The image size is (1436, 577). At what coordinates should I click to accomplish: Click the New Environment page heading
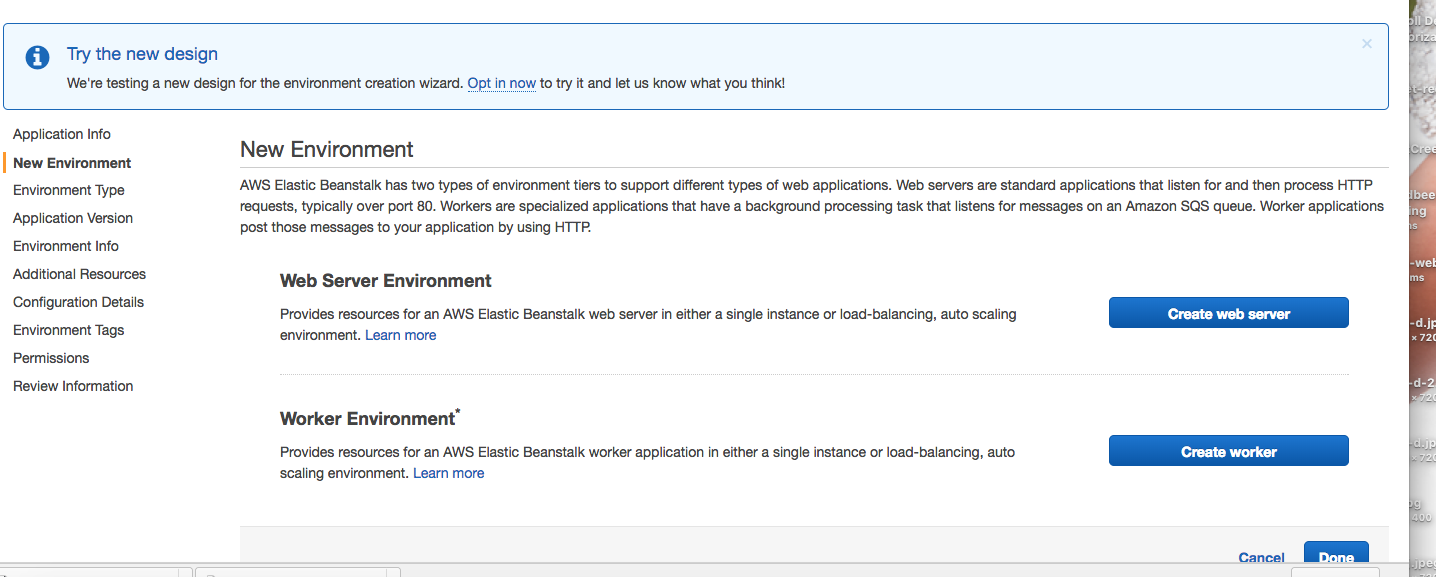[x=327, y=150]
